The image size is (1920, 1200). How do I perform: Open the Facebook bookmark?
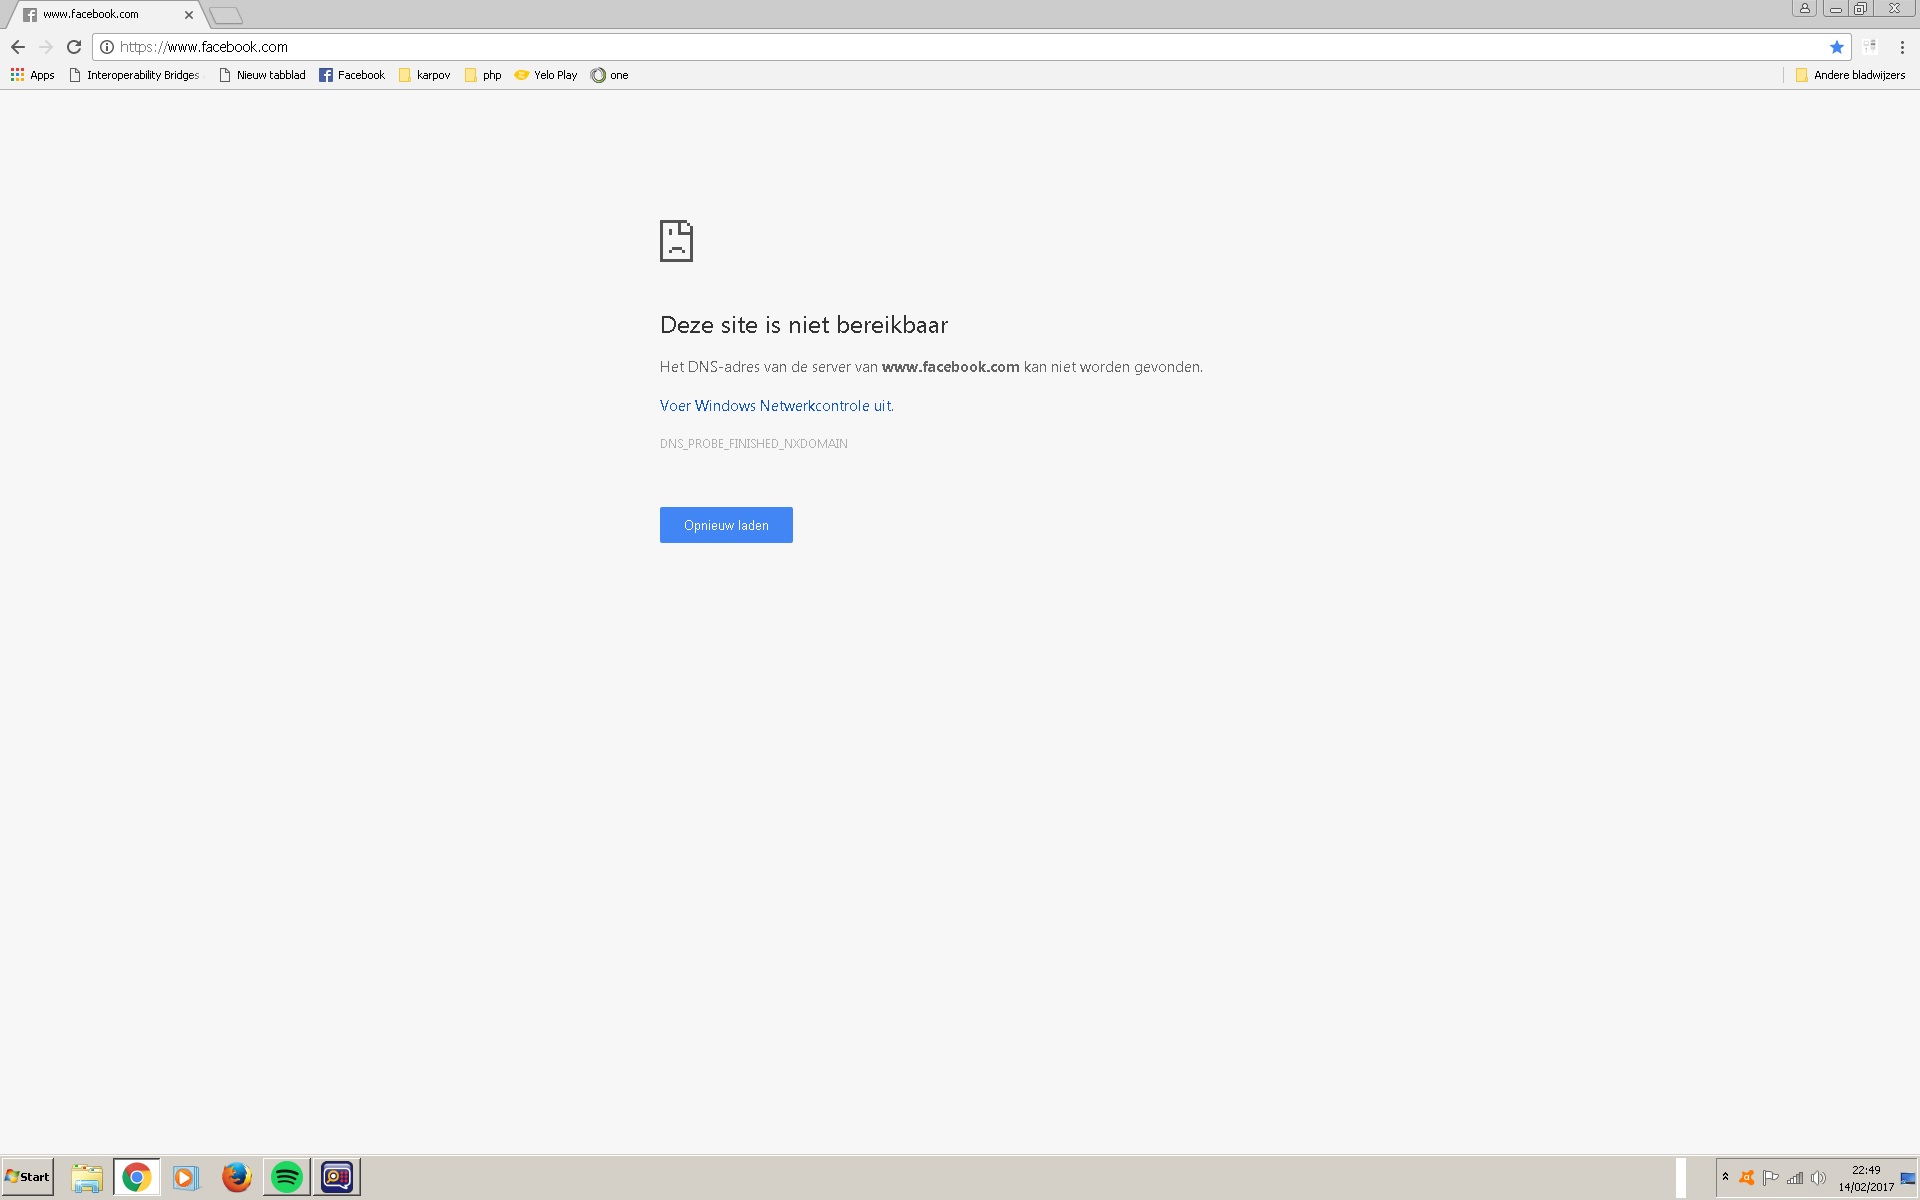[352, 75]
